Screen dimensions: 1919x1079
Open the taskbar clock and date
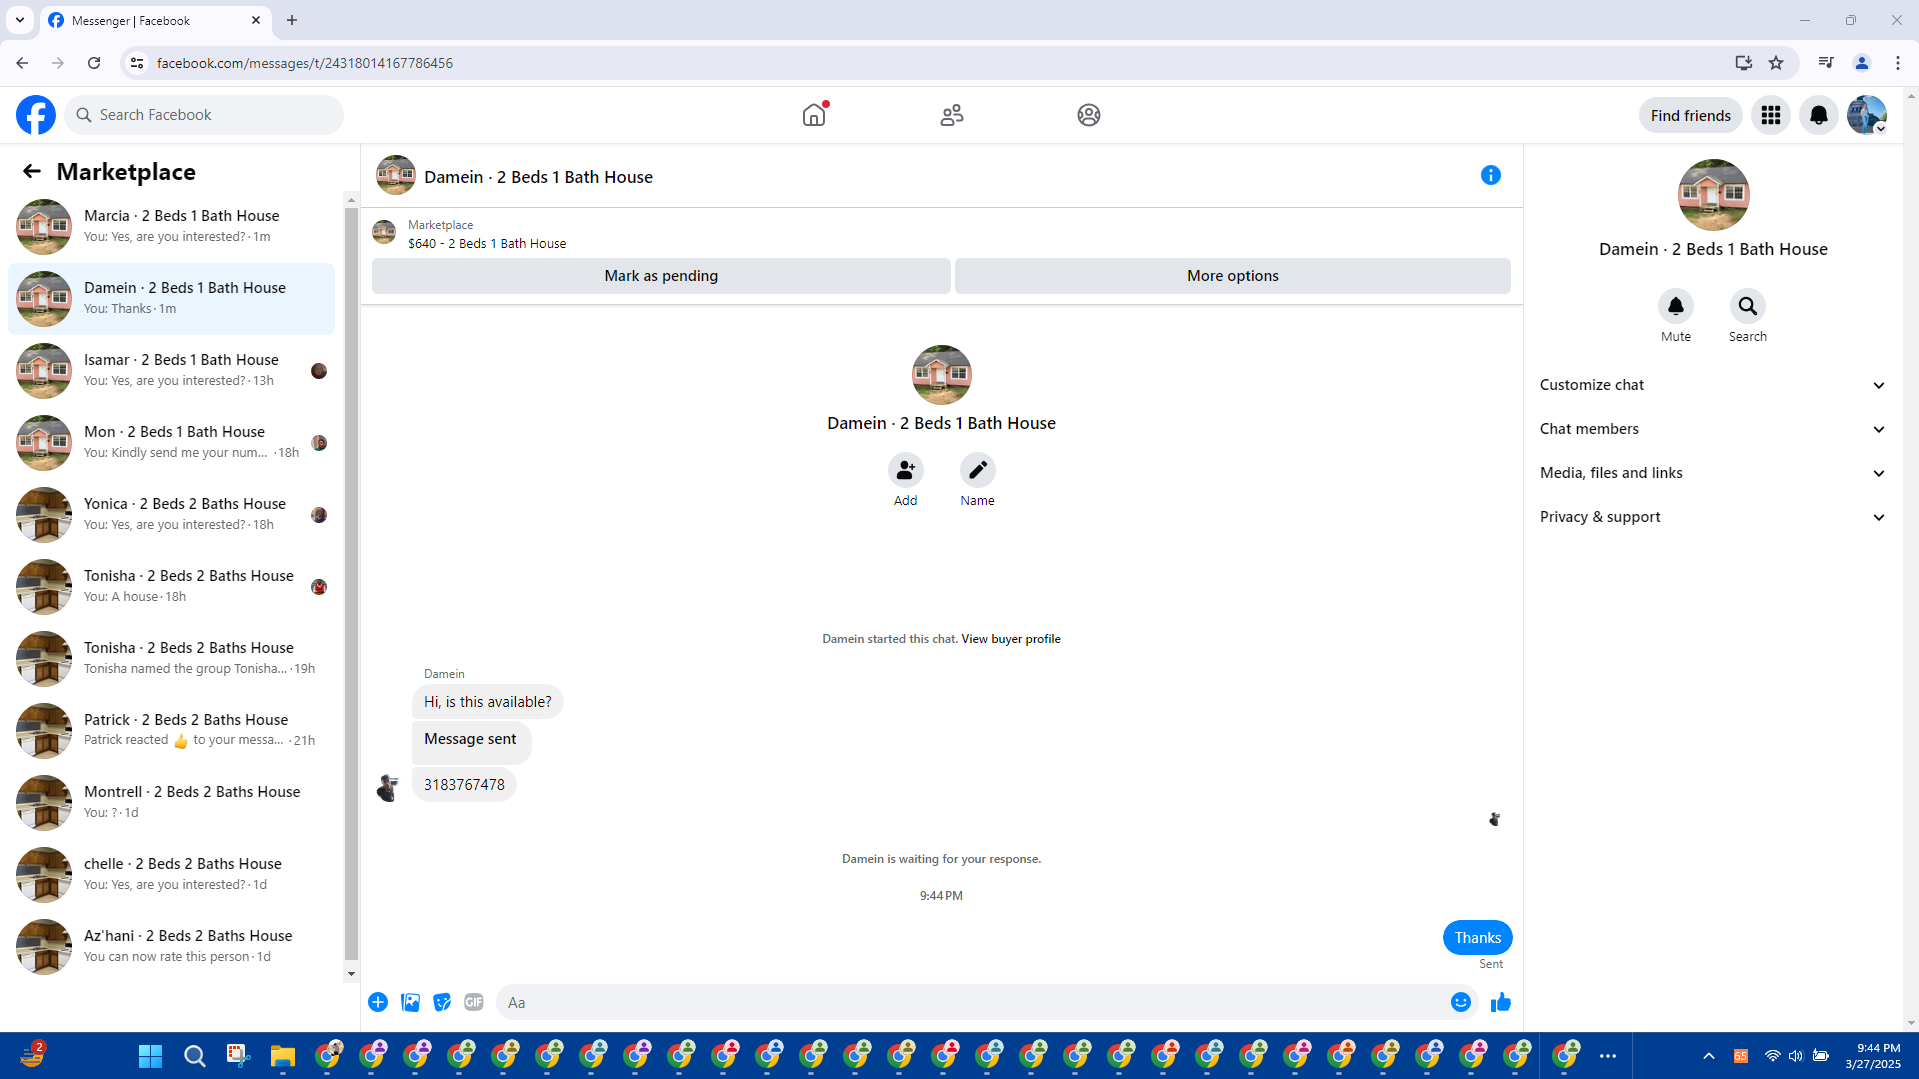coord(1873,1056)
